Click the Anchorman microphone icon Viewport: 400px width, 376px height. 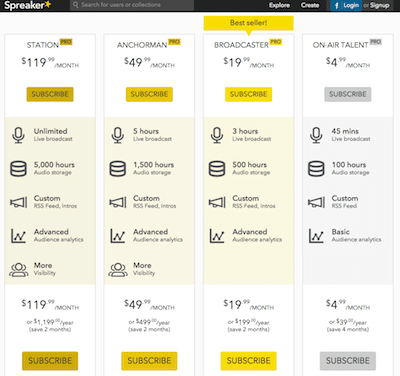(x=118, y=135)
